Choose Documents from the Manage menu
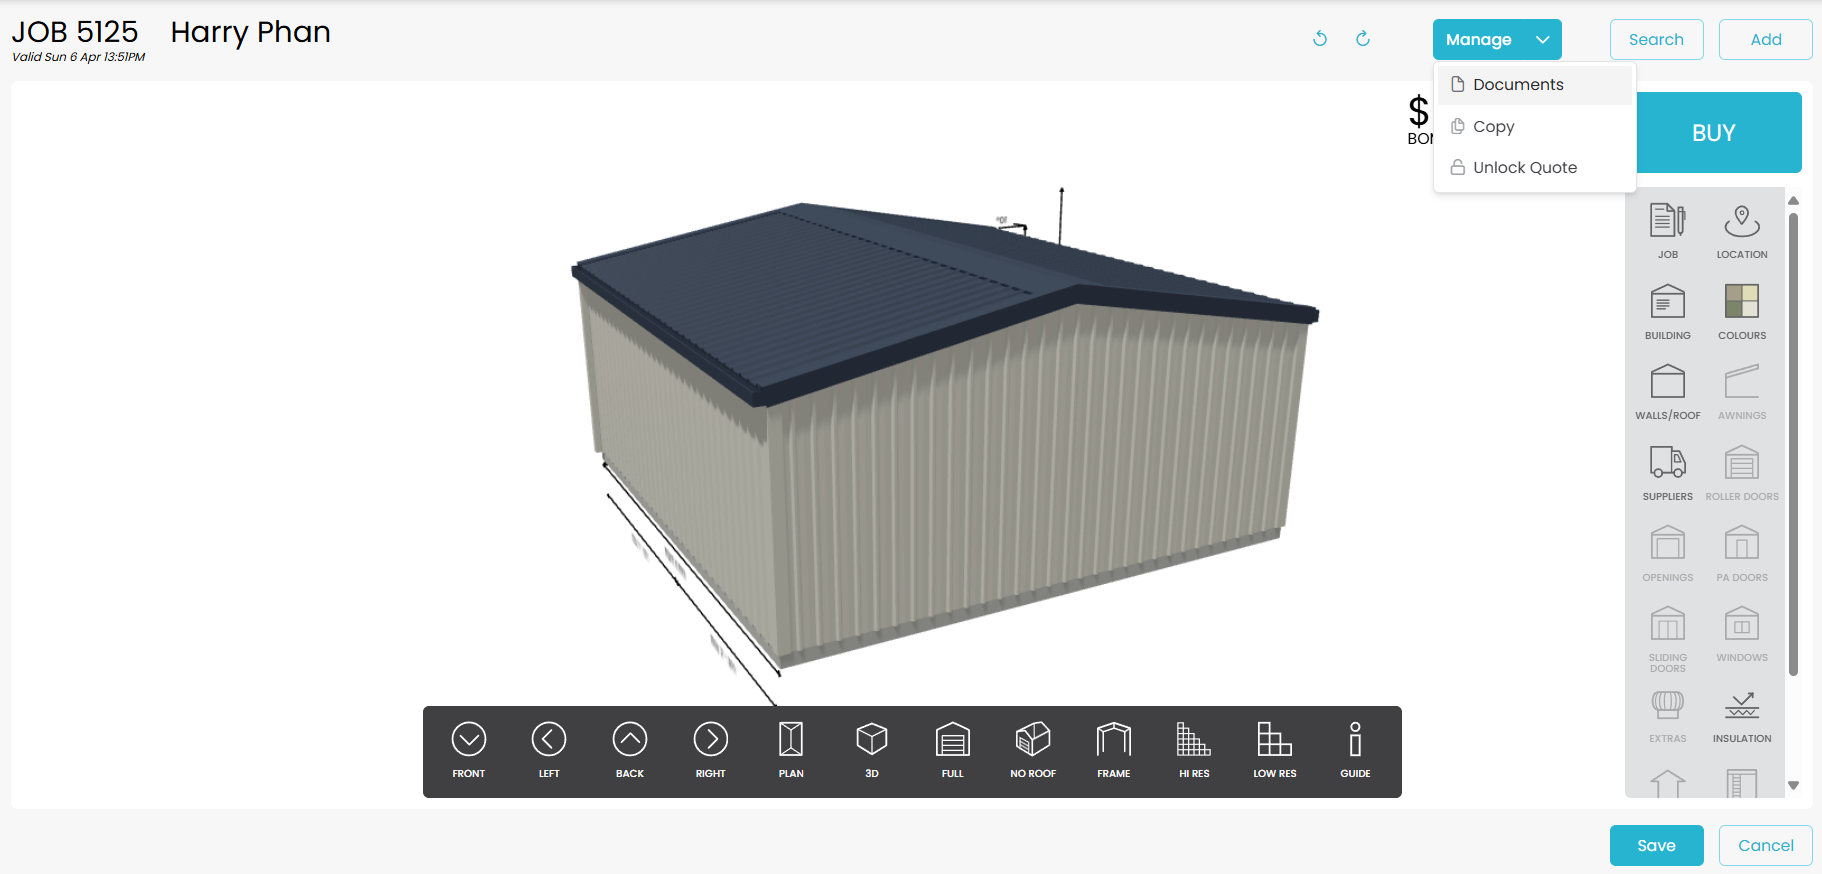The width and height of the screenshot is (1822, 874). pos(1517,85)
